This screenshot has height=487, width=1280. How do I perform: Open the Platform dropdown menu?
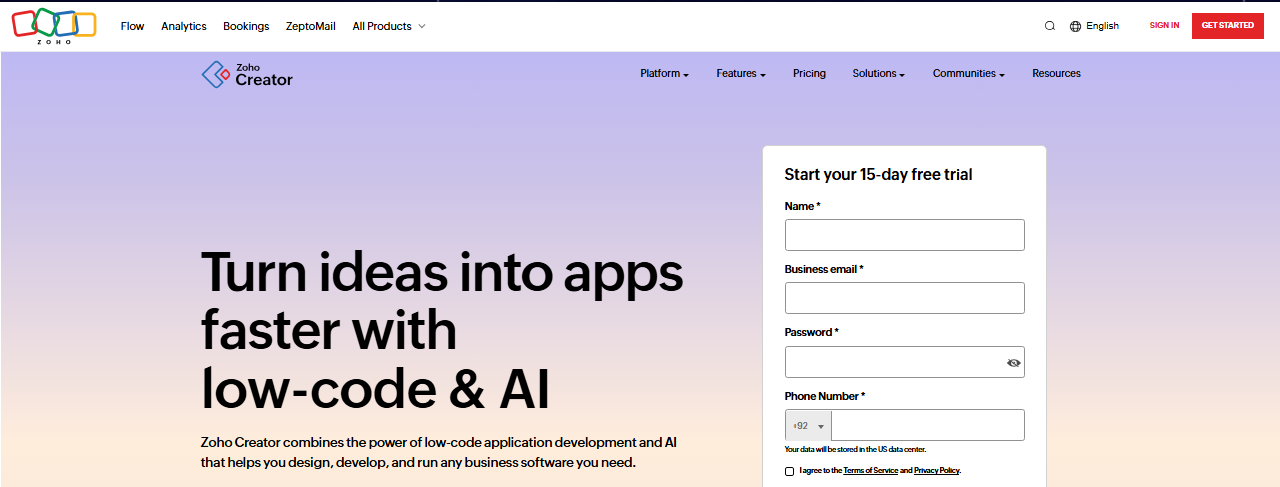[665, 73]
